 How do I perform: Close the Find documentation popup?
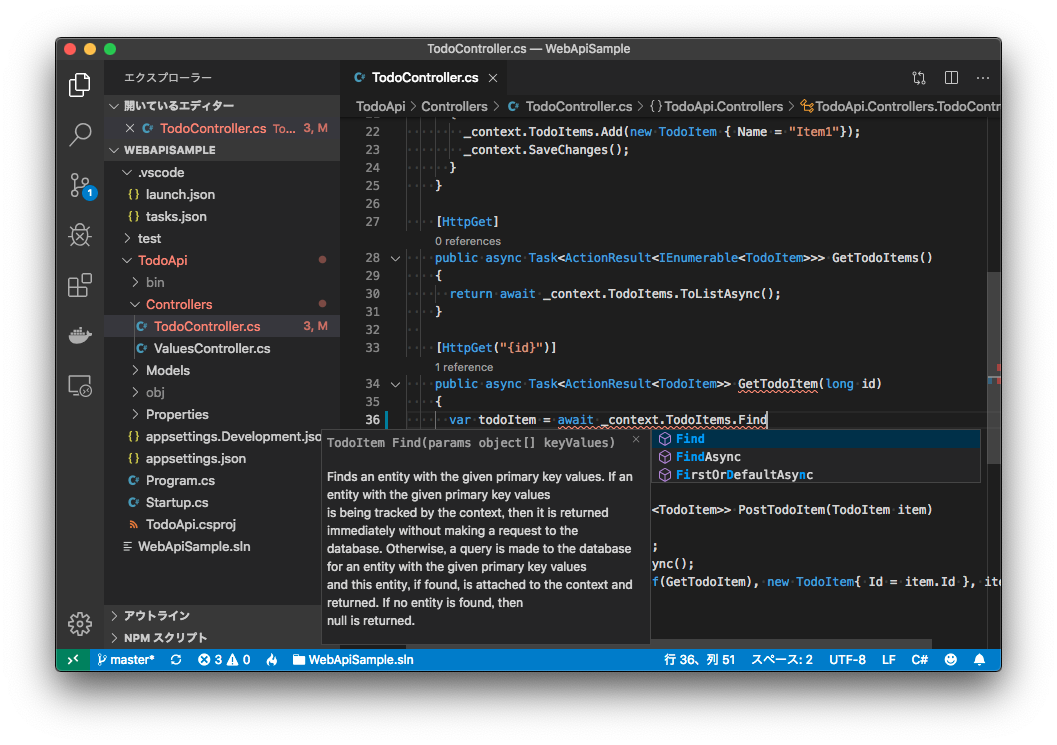tap(636, 440)
